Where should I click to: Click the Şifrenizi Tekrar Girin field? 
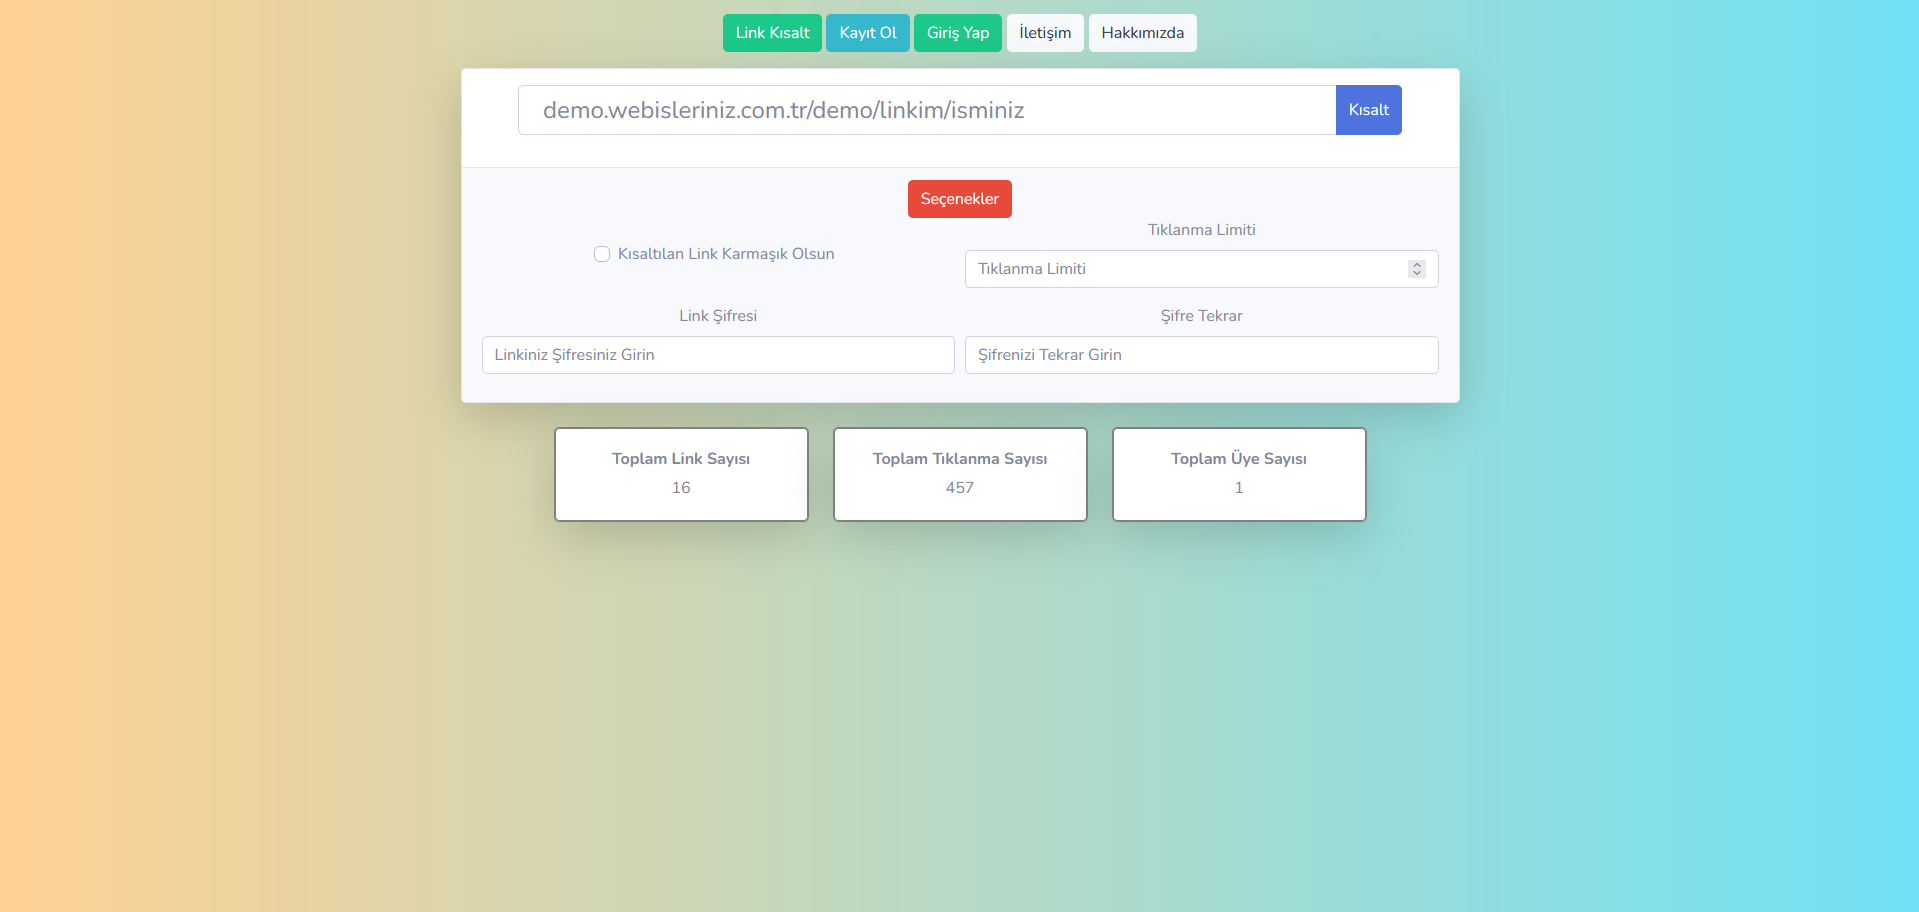pyautogui.click(x=1200, y=355)
